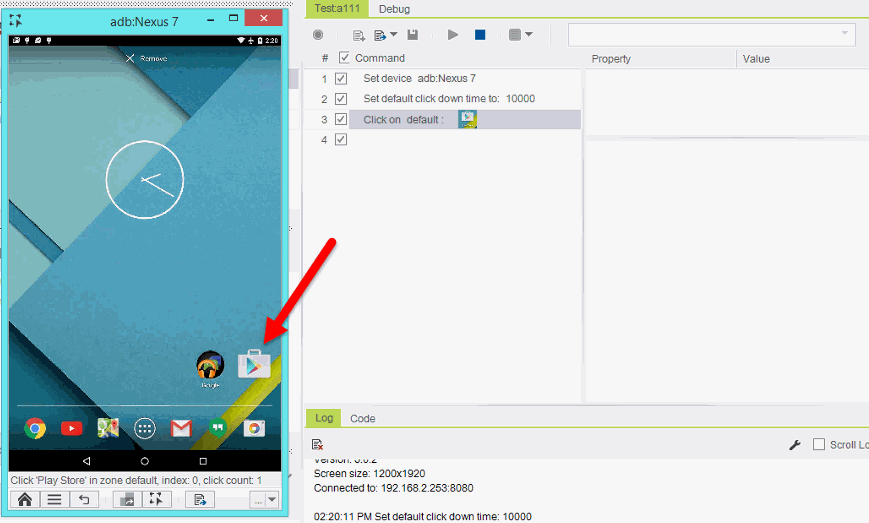The height and width of the screenshot is (523, 869).
Task: Toggle the checkbox on the Click on default row
Action: [x=341, y=119]
